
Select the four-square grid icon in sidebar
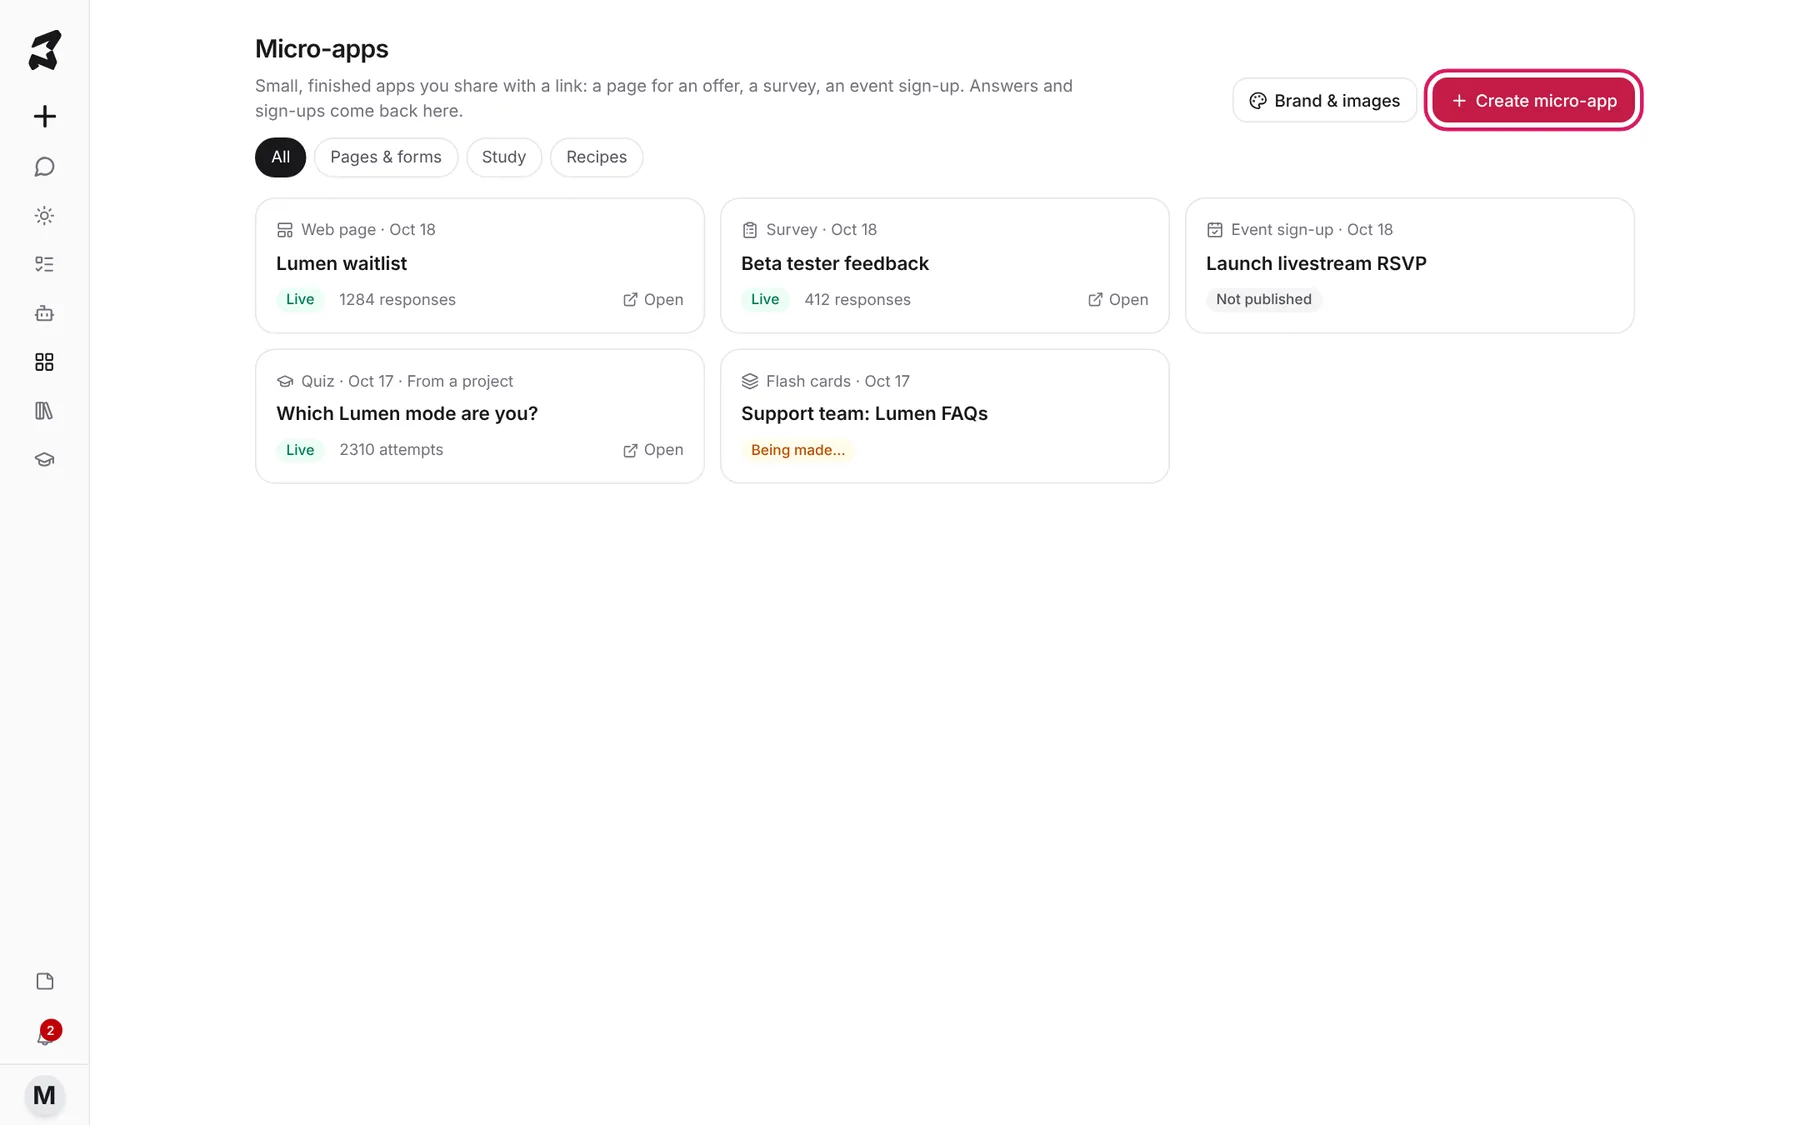tap(44, 362)
